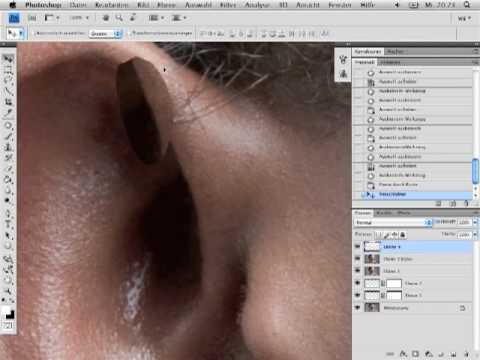Open Spotlight search in menu bar
This screenshot has width=480, height=360.
tap(467, 5)
